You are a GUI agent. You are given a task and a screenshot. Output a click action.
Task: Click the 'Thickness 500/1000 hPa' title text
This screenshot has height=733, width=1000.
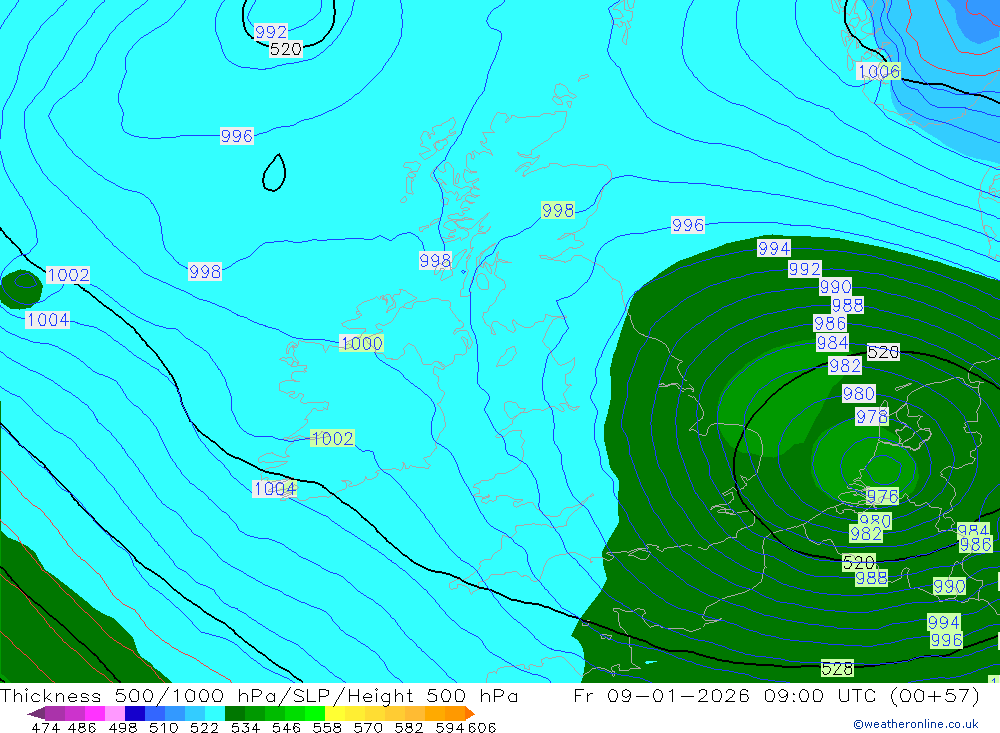[112, 697]
